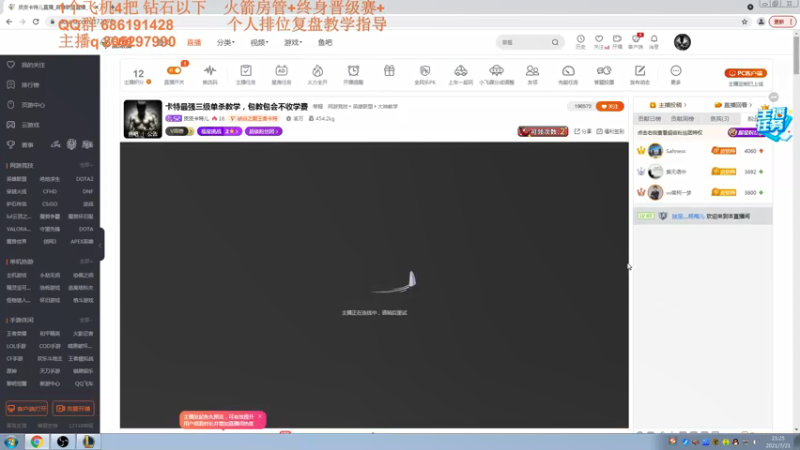This screenshot has height=450, width=800.
Task: Open the CFHD category link
Action: click(x=49, y=191)
